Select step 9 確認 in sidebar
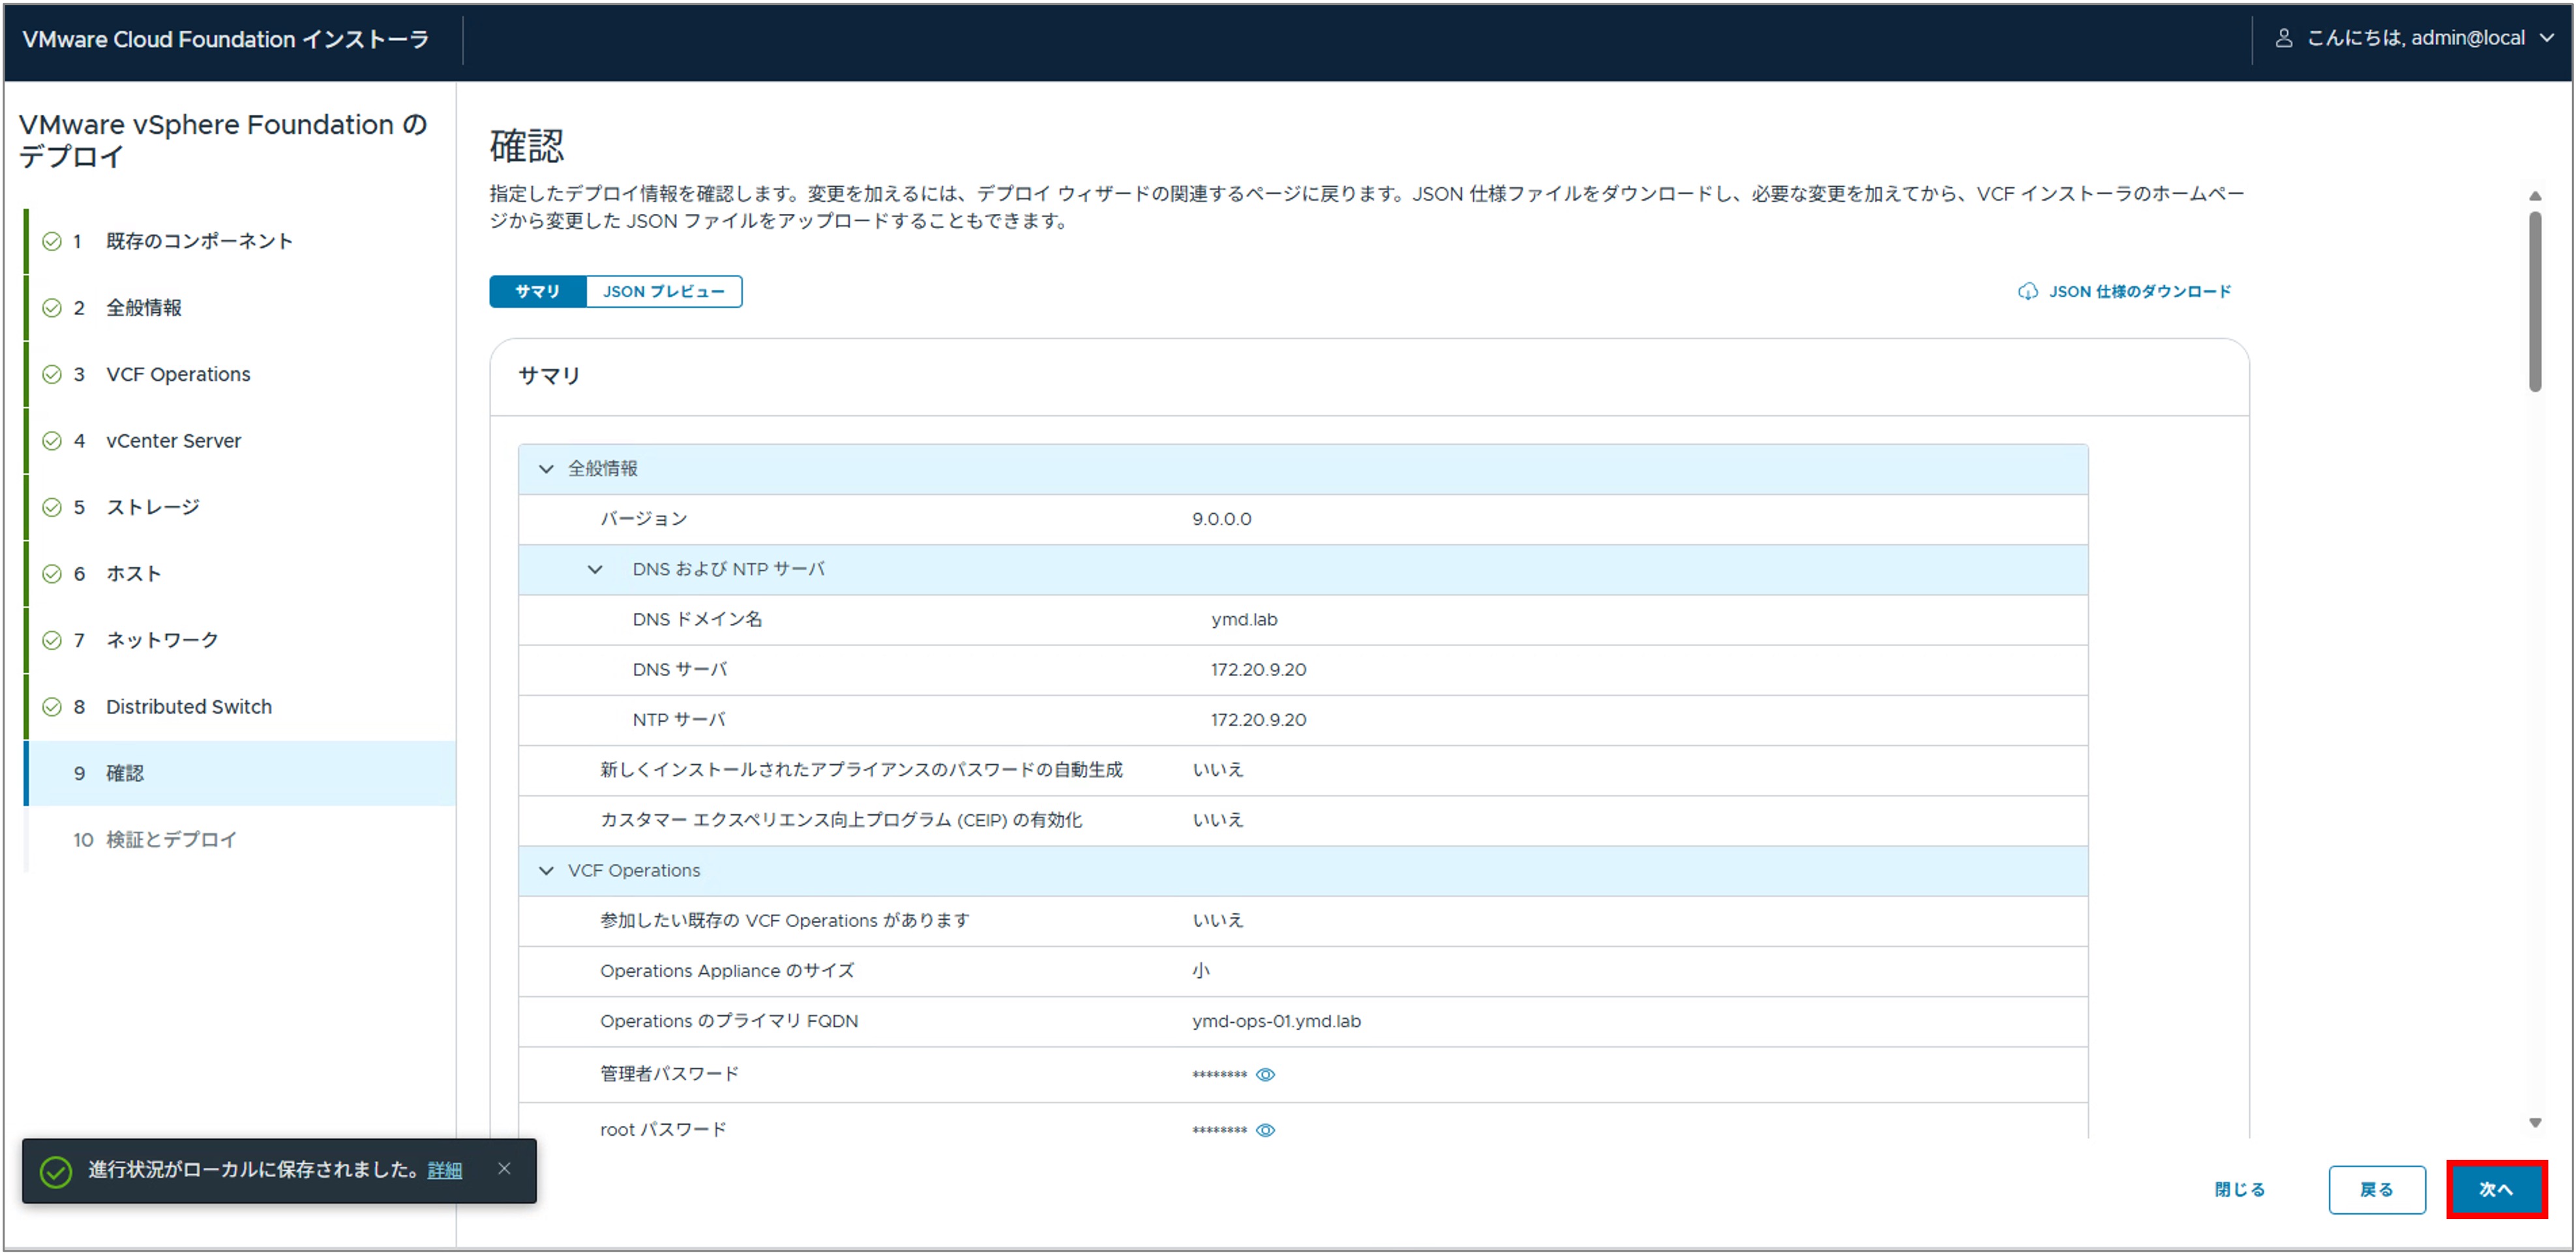 click(240, 773)
